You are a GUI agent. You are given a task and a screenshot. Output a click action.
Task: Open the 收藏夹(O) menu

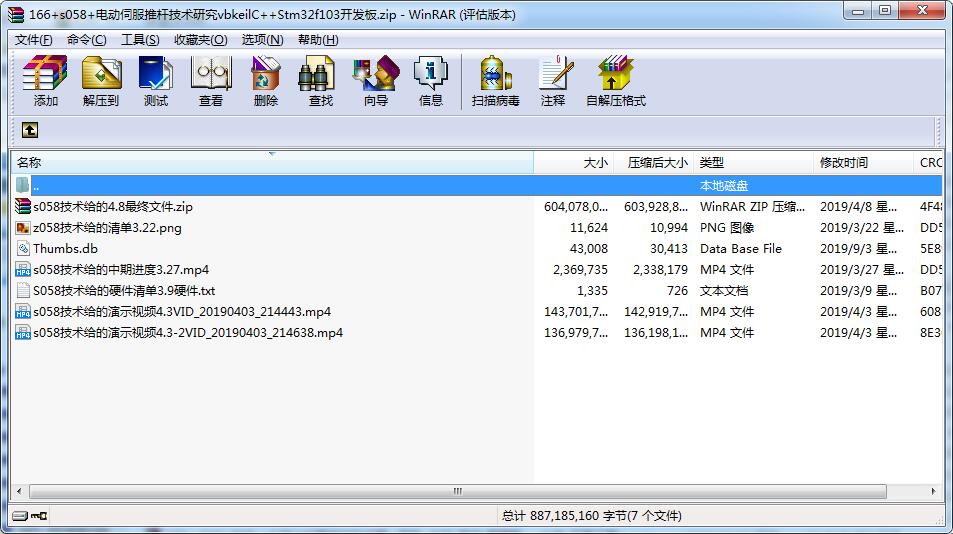click(201, 39)
